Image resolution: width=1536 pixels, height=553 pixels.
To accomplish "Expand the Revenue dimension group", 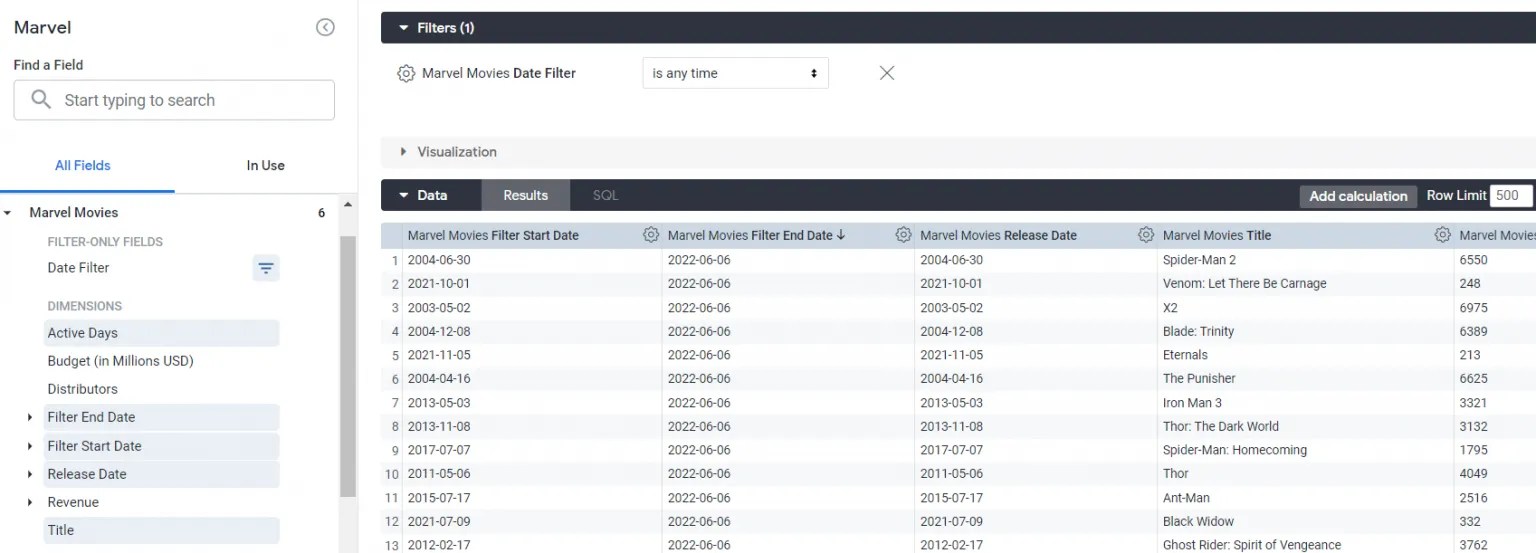I will tap(31, 502).
